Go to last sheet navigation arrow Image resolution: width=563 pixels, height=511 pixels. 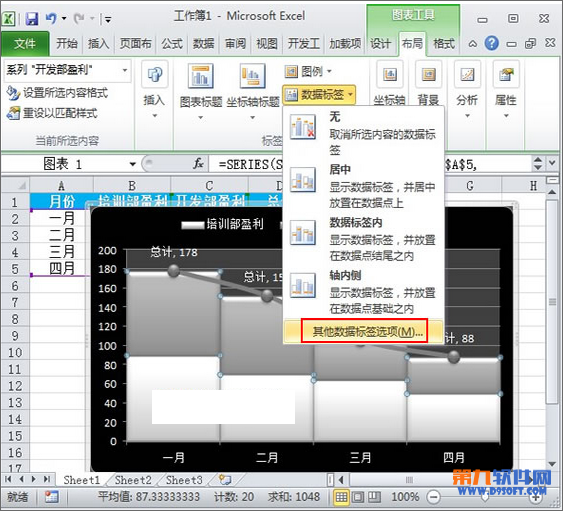click(47, 479)
